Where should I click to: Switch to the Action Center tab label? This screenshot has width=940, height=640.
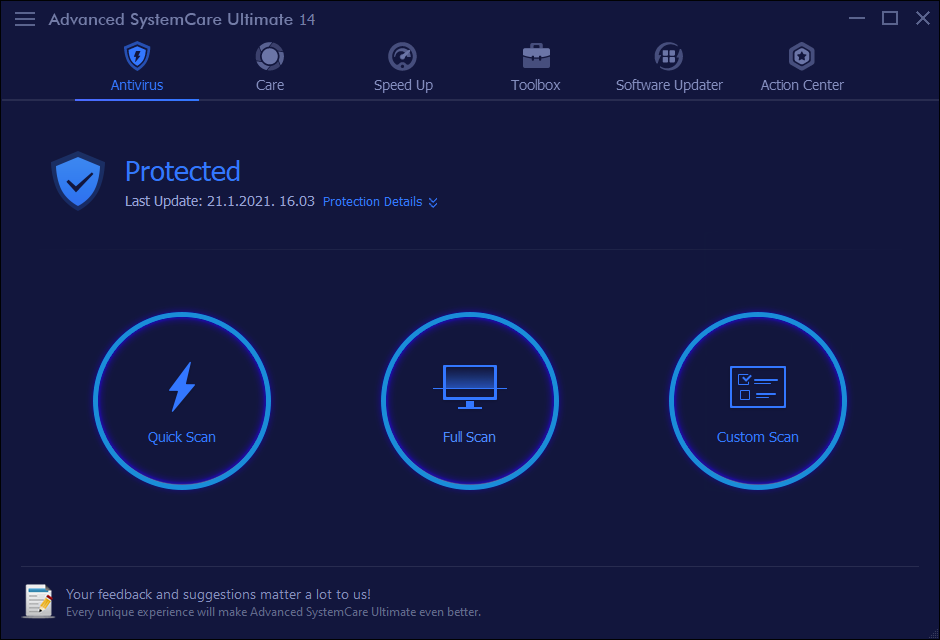802,85
